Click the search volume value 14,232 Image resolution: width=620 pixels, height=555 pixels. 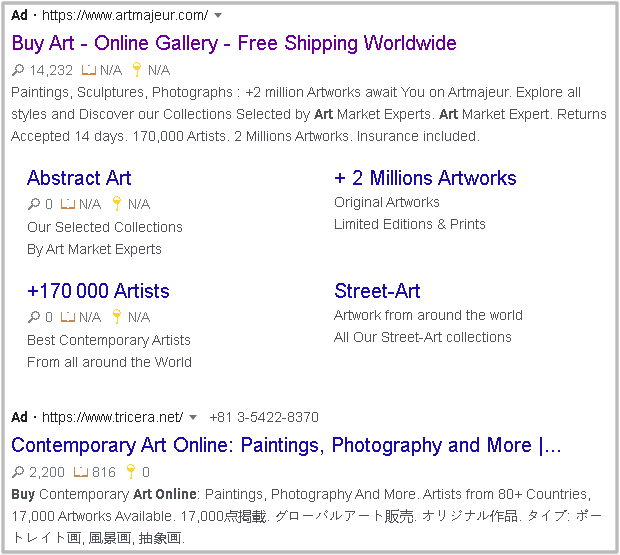(51, 70)
